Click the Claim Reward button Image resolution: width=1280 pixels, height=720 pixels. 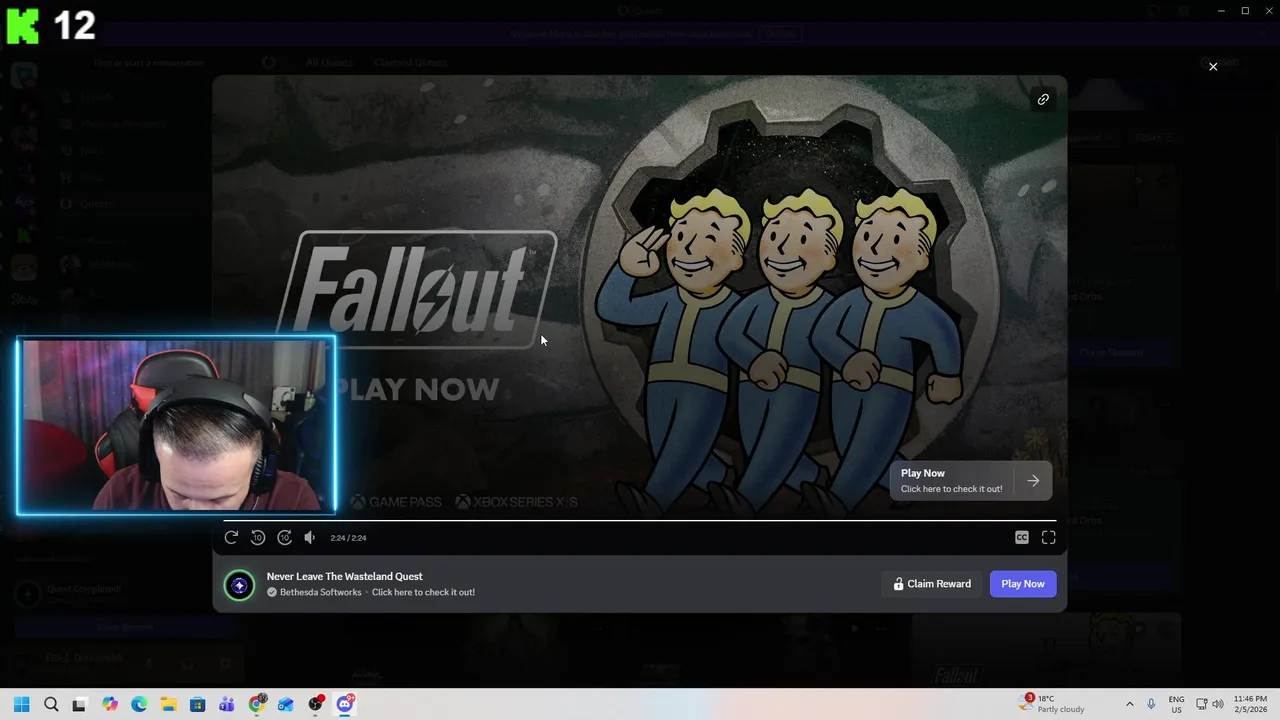932,584
